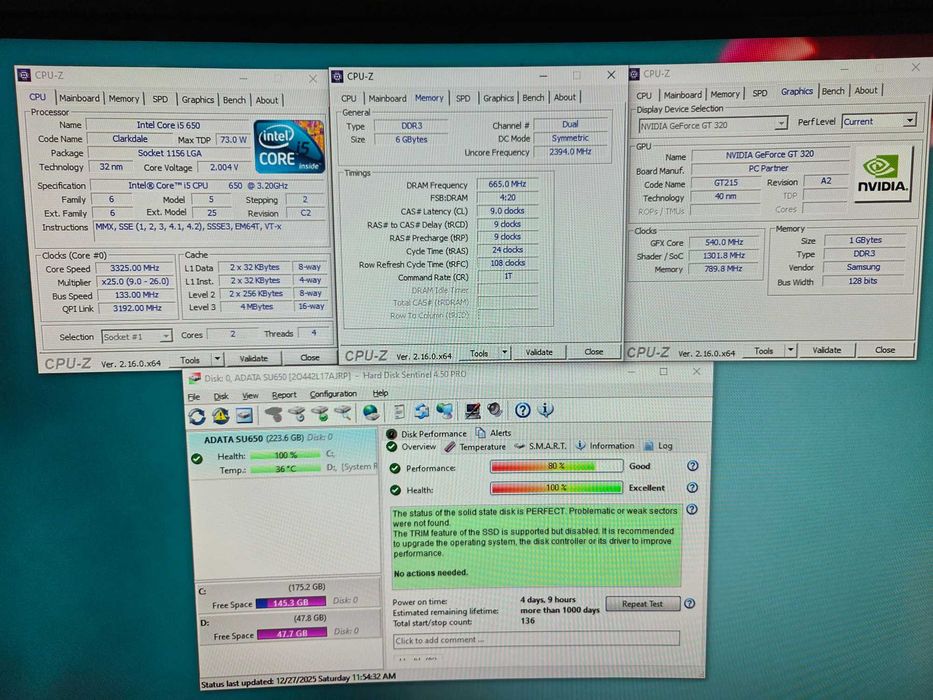Switch to Bench tab in Graphics CPU-Z window
This screenshot has height=700, width=933.
click(833, 91)
